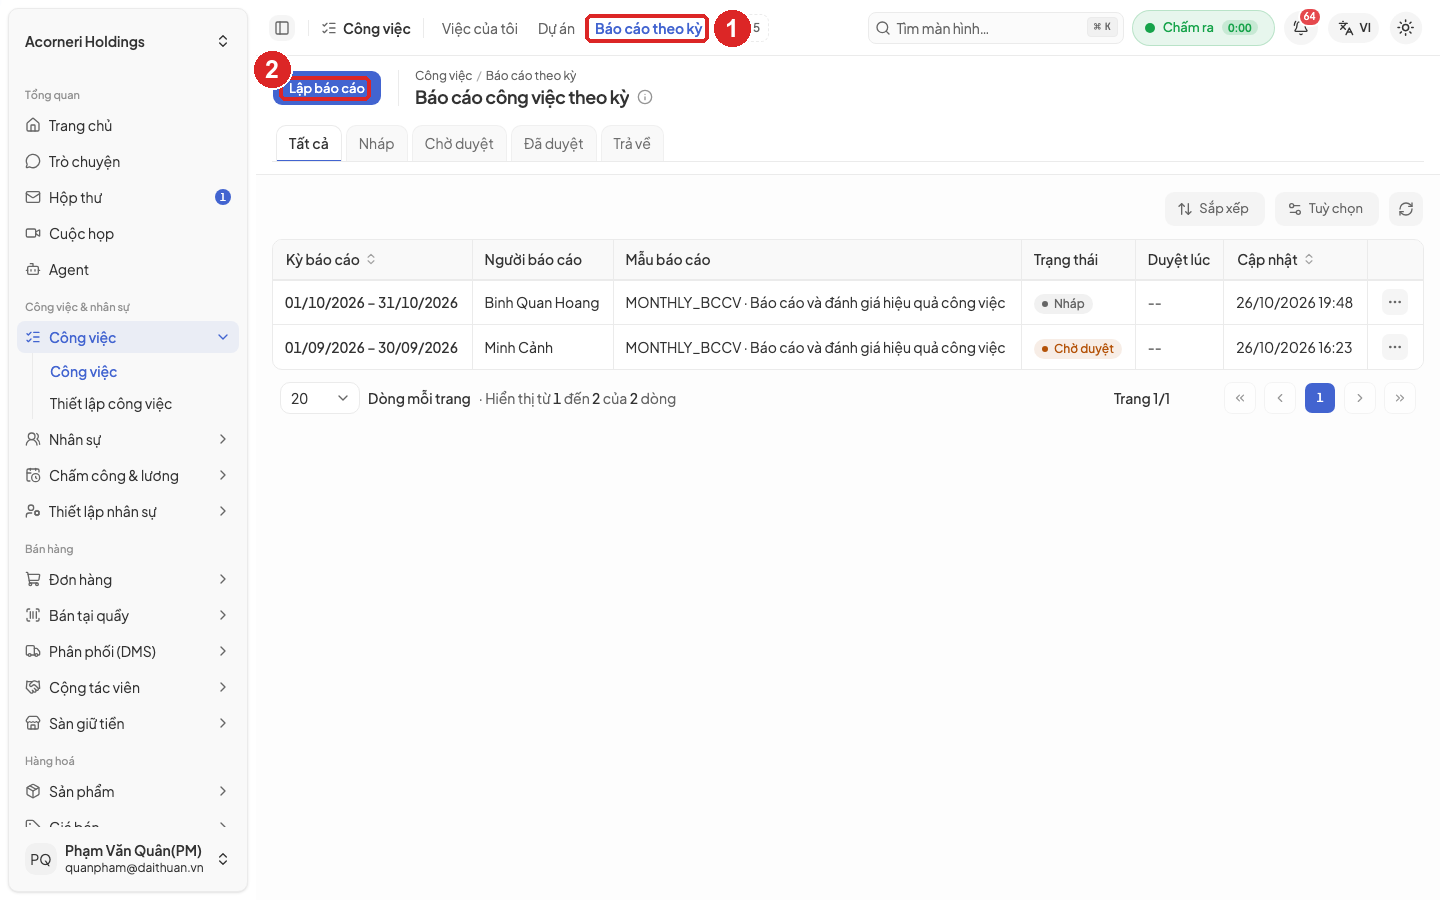Click the Tìm màn hình search field

pyautogui.click(x=996, y=28)
